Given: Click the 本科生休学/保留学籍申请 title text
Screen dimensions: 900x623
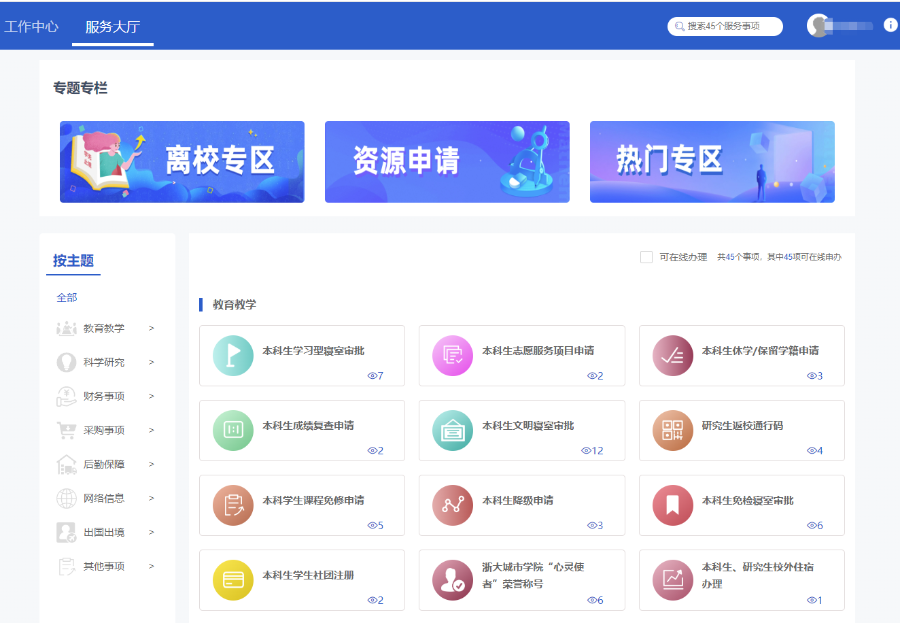Looking at the screenshot, I should (761, 351).
